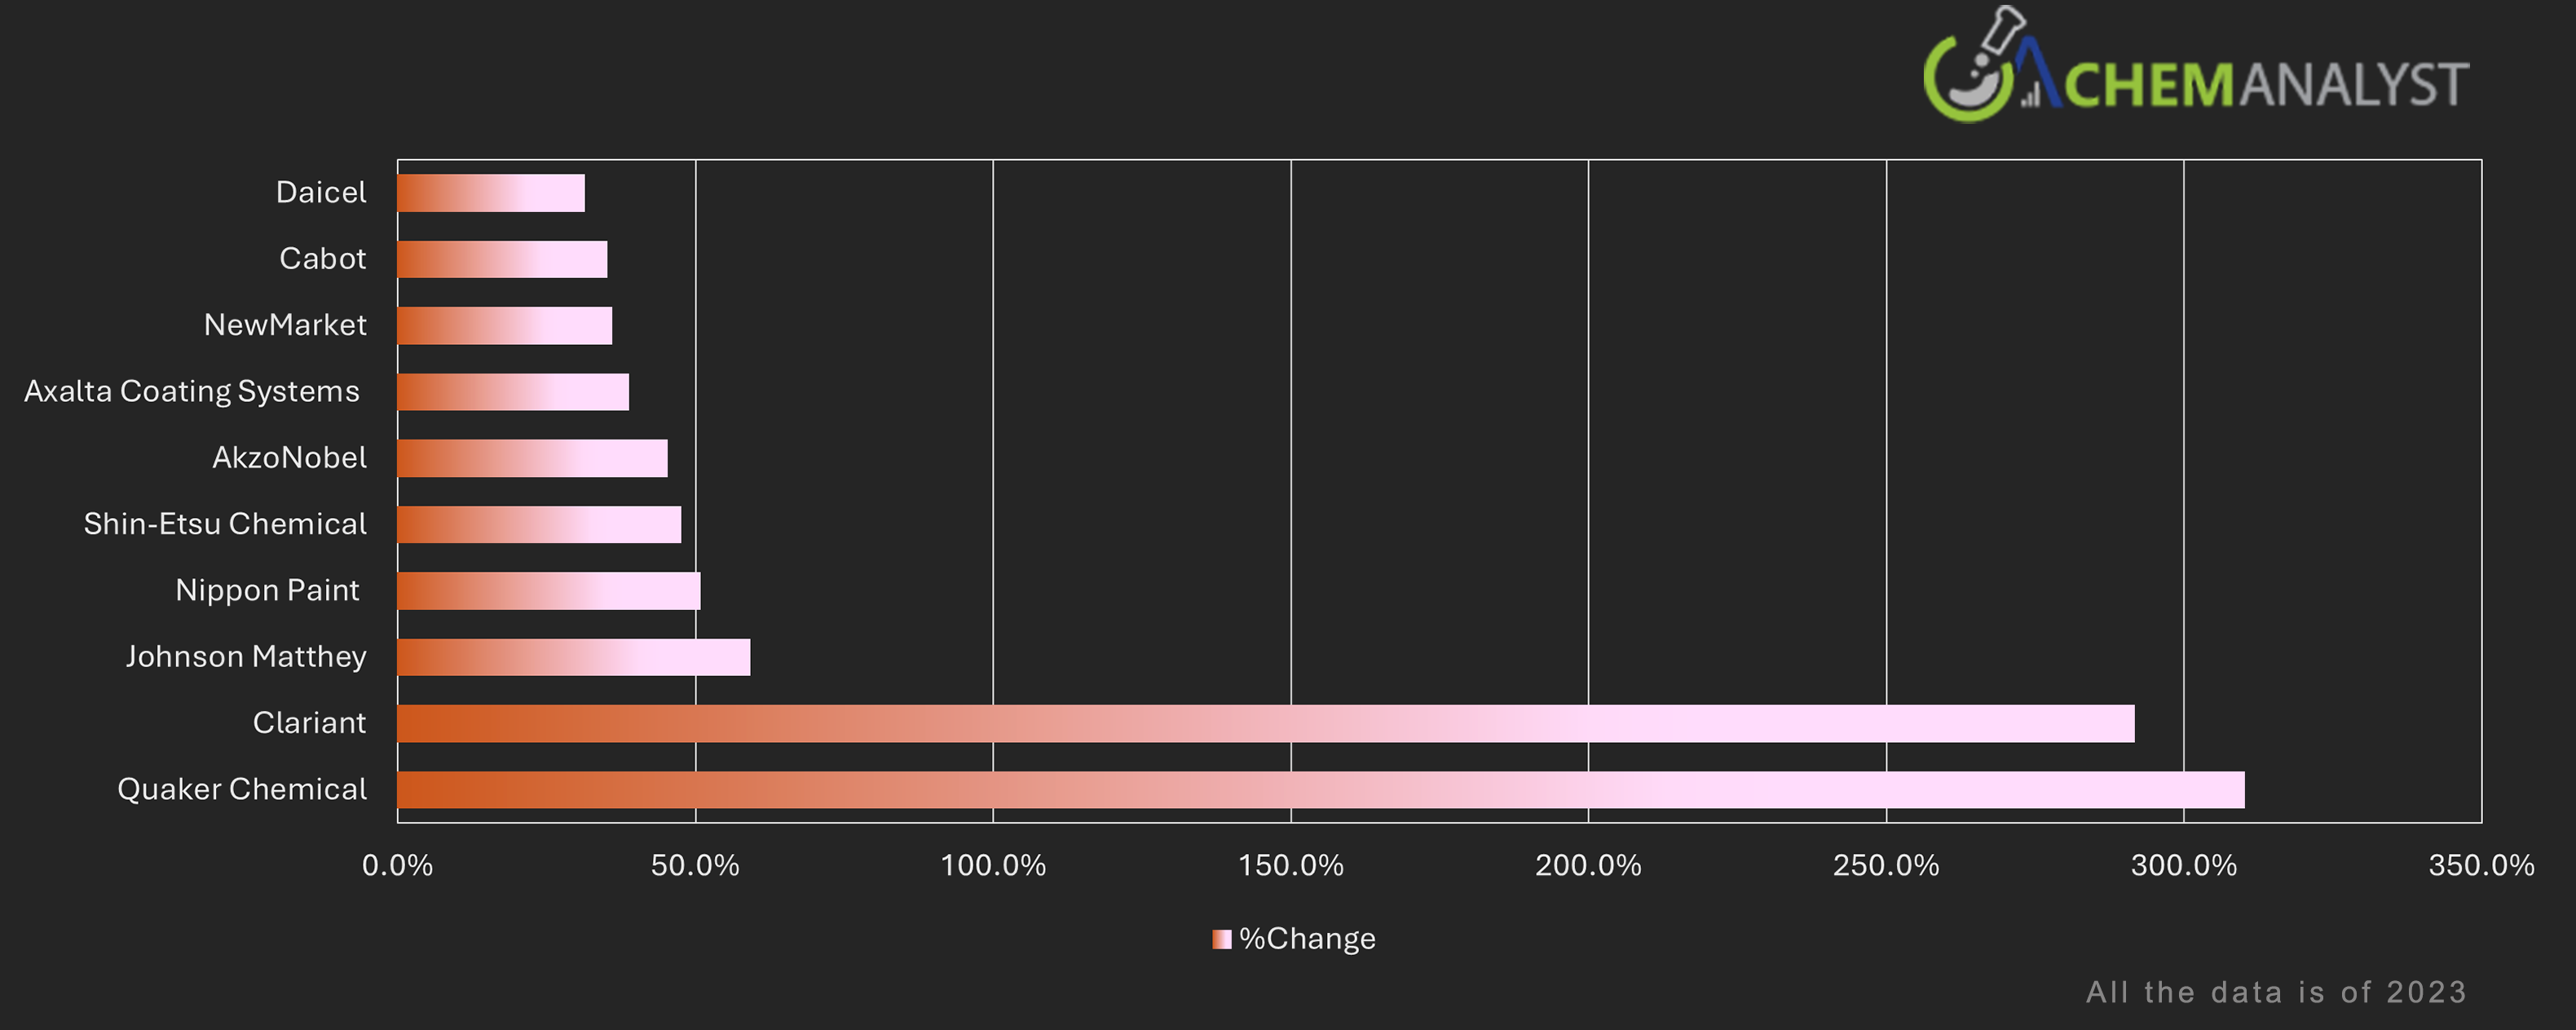2576x1030 pixels.
Task: Click the Quaker Chemical axis label
Action: pos(242,789)
